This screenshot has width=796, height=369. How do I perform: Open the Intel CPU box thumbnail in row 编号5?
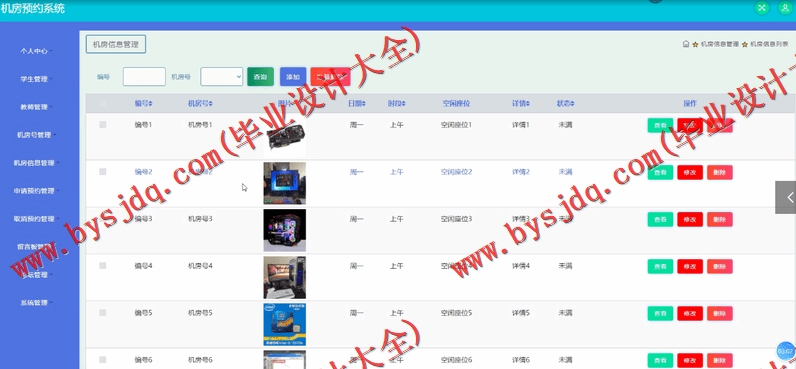(x=285, y=324)
